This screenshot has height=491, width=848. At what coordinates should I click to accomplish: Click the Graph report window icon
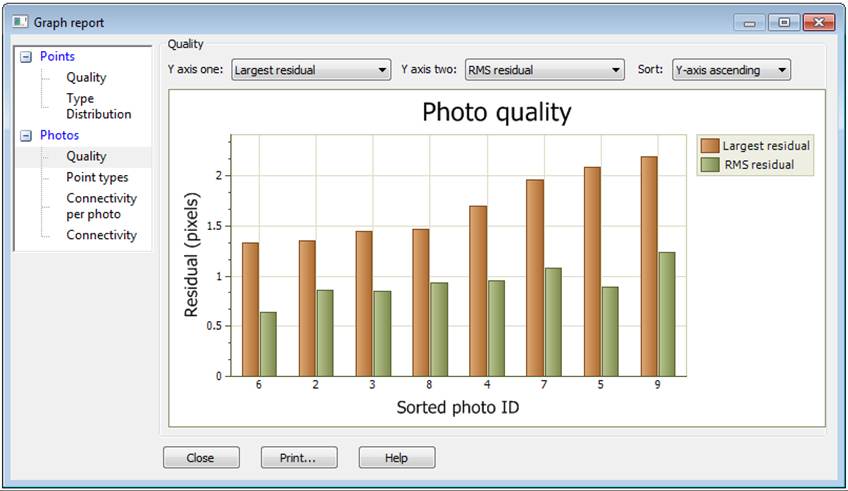tap(21, 22)
